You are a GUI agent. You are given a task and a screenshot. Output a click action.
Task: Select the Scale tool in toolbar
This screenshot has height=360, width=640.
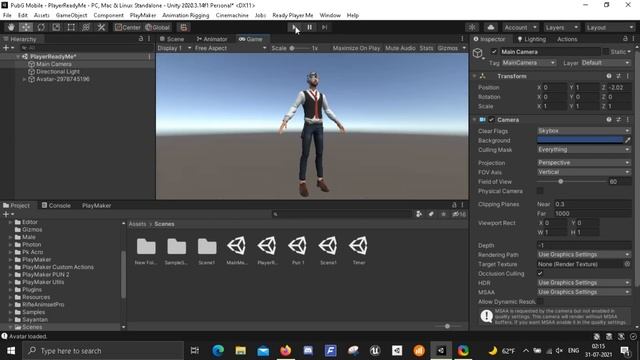tap(56, 27)
